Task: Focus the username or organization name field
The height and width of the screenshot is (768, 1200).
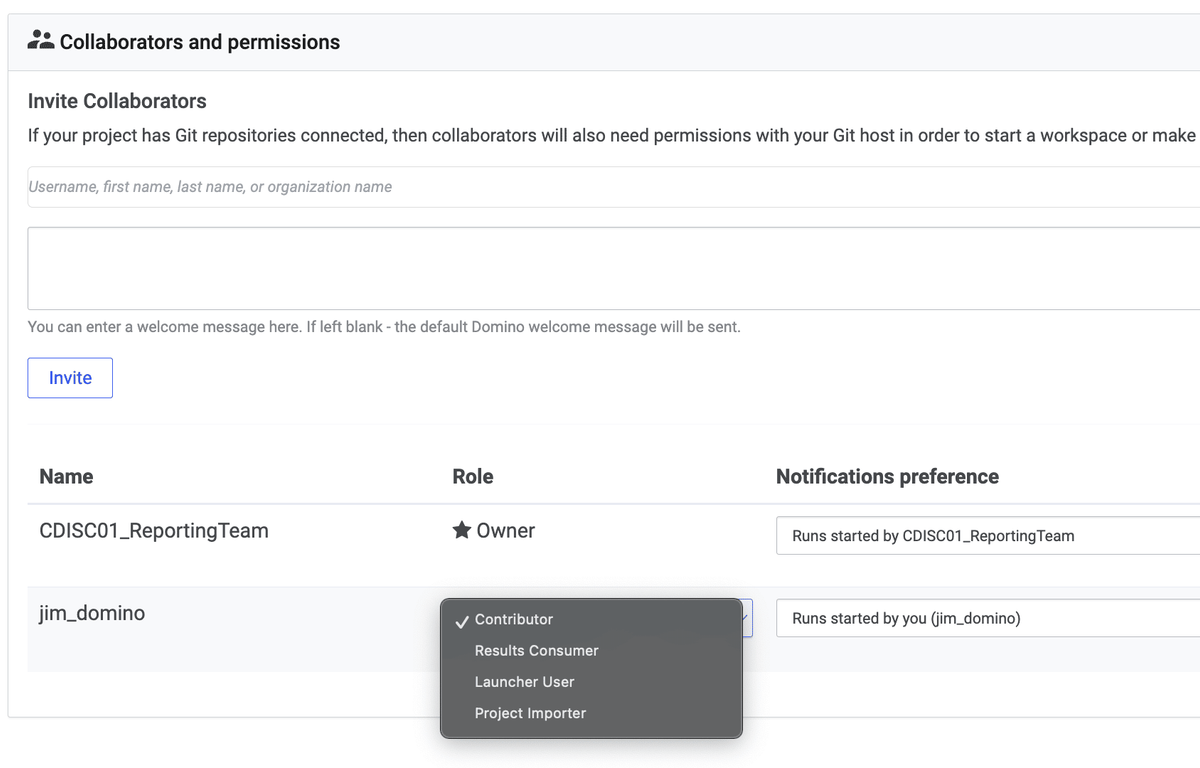Action: click(600, 187)
